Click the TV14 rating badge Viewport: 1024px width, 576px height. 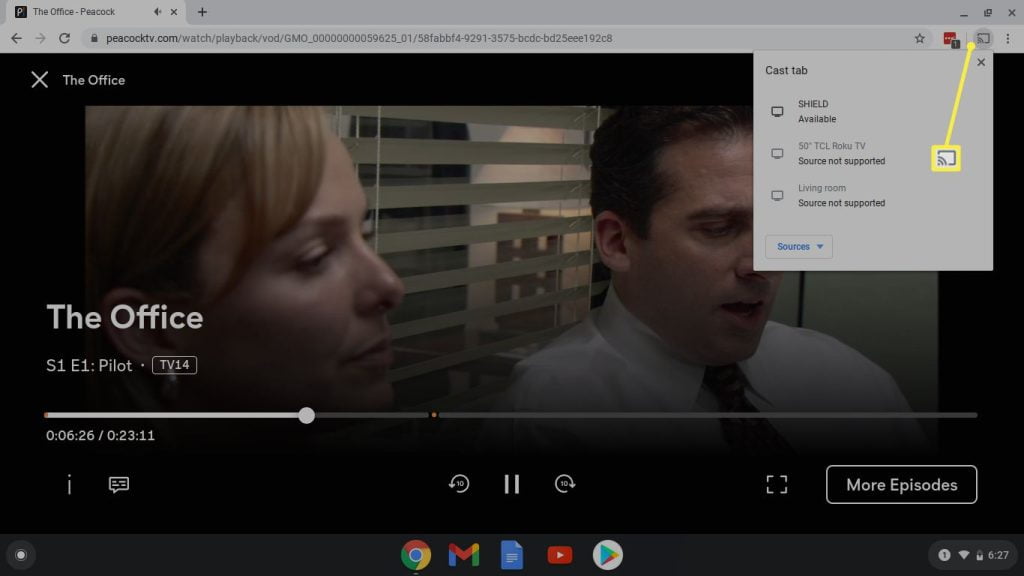[174, 365]
